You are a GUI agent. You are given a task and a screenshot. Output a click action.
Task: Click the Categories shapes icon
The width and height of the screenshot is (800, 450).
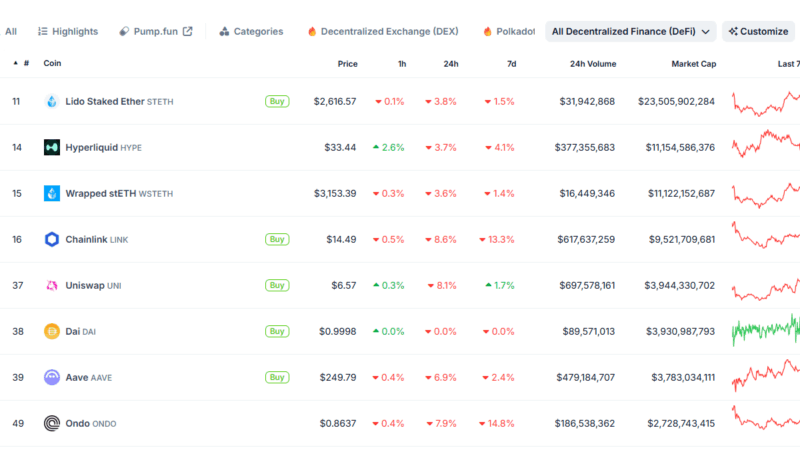(x=224, y=32)
